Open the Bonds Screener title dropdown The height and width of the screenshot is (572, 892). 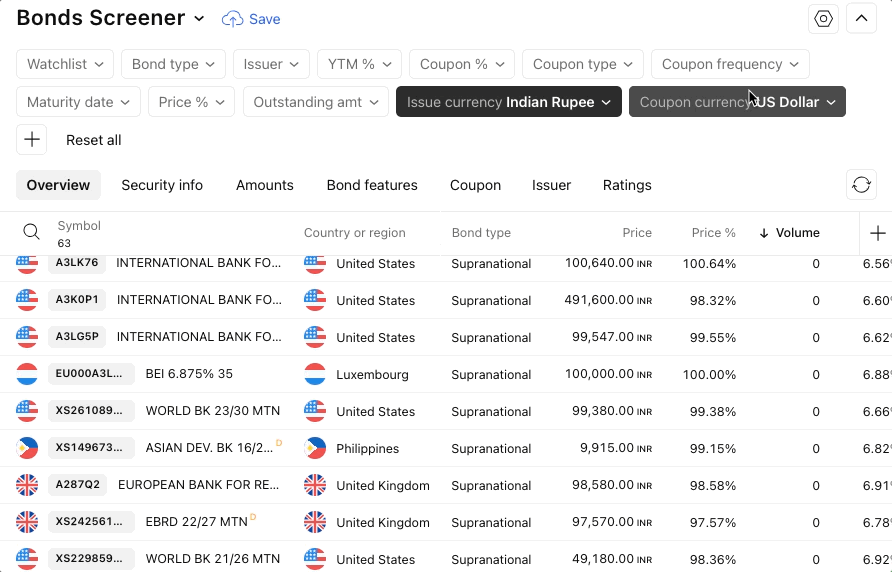199,19
